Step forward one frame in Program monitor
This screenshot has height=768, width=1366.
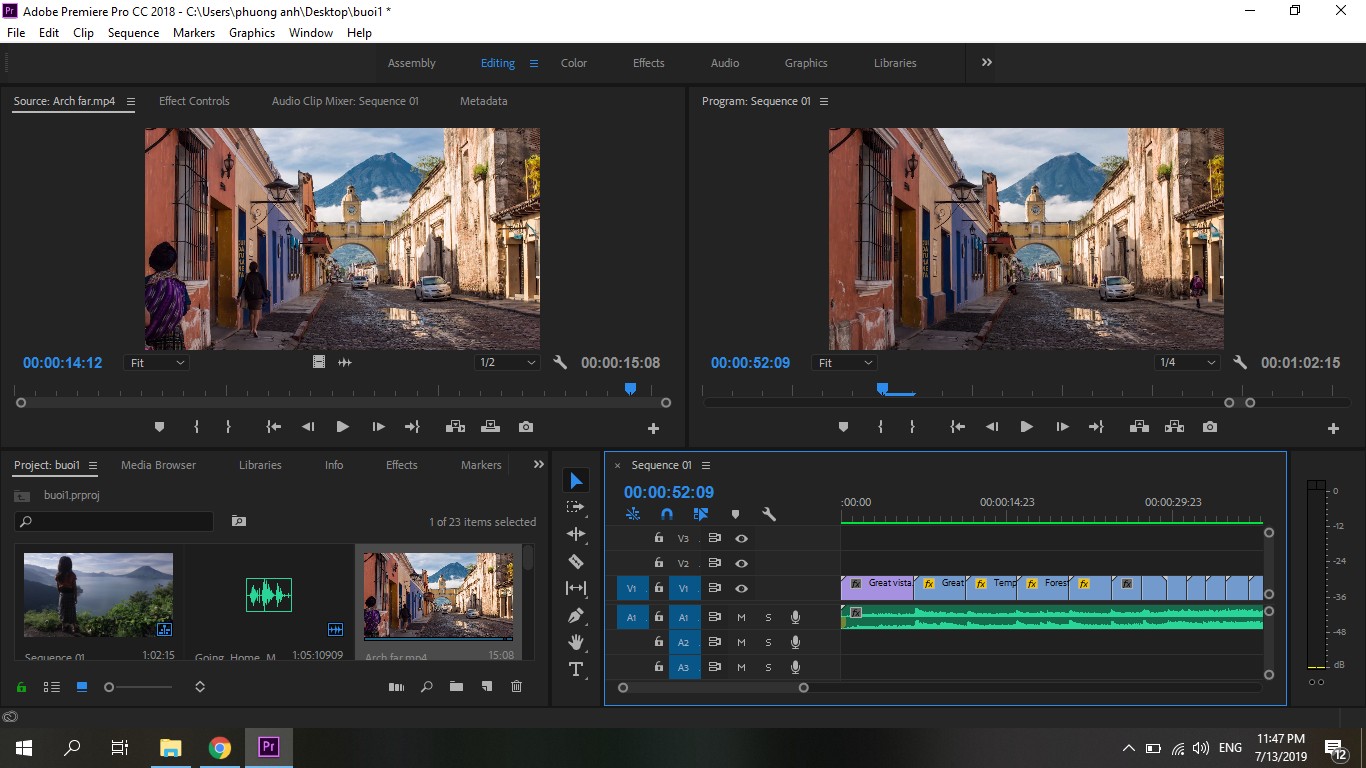(x=1062, y=427)
